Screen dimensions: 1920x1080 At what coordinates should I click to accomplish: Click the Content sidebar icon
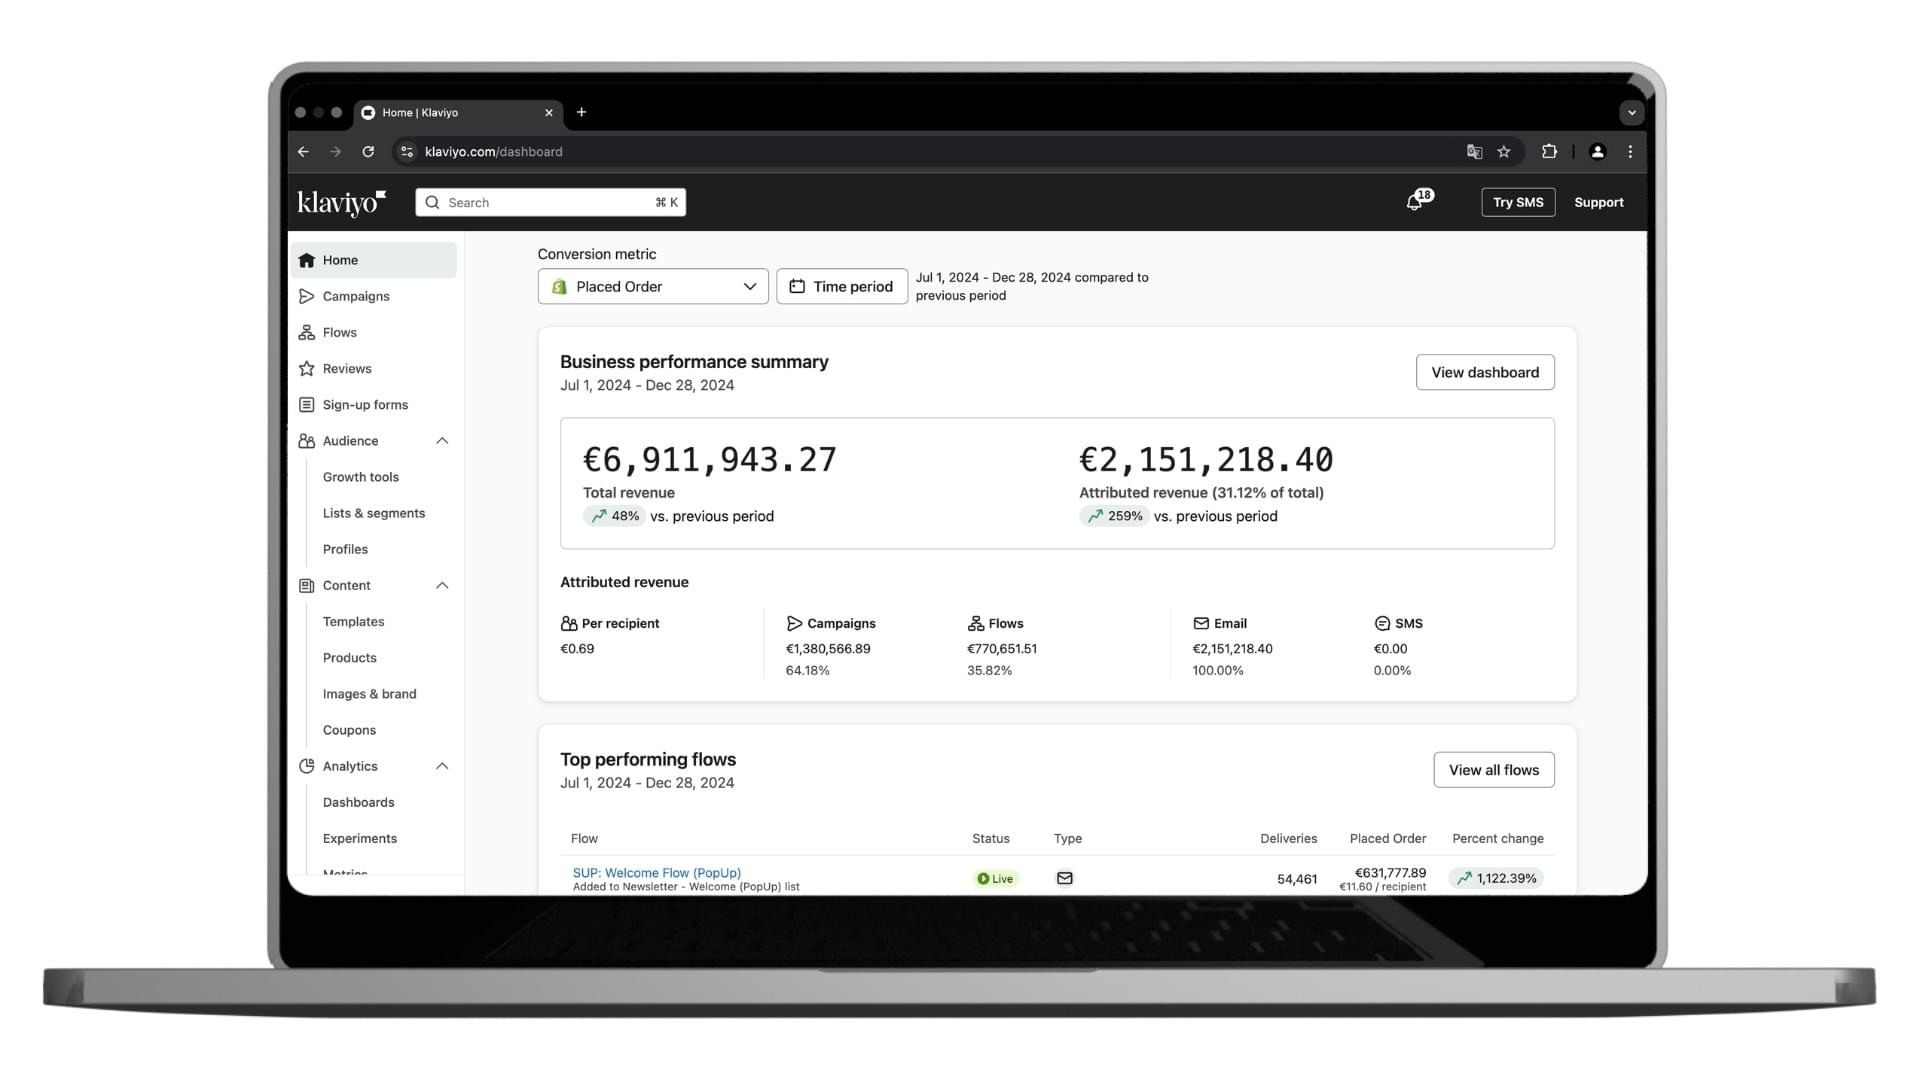tap(307, 586)
